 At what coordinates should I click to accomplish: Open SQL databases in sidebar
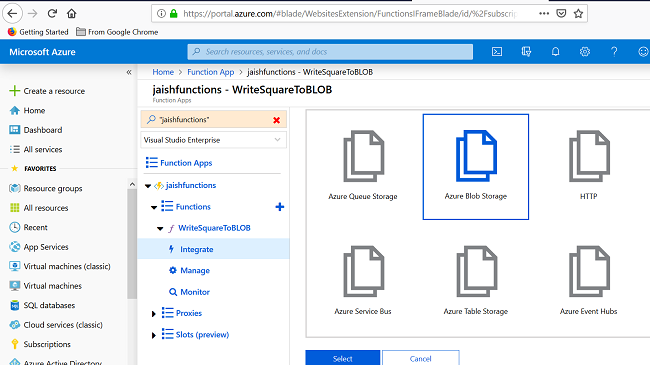pos(49,306)
